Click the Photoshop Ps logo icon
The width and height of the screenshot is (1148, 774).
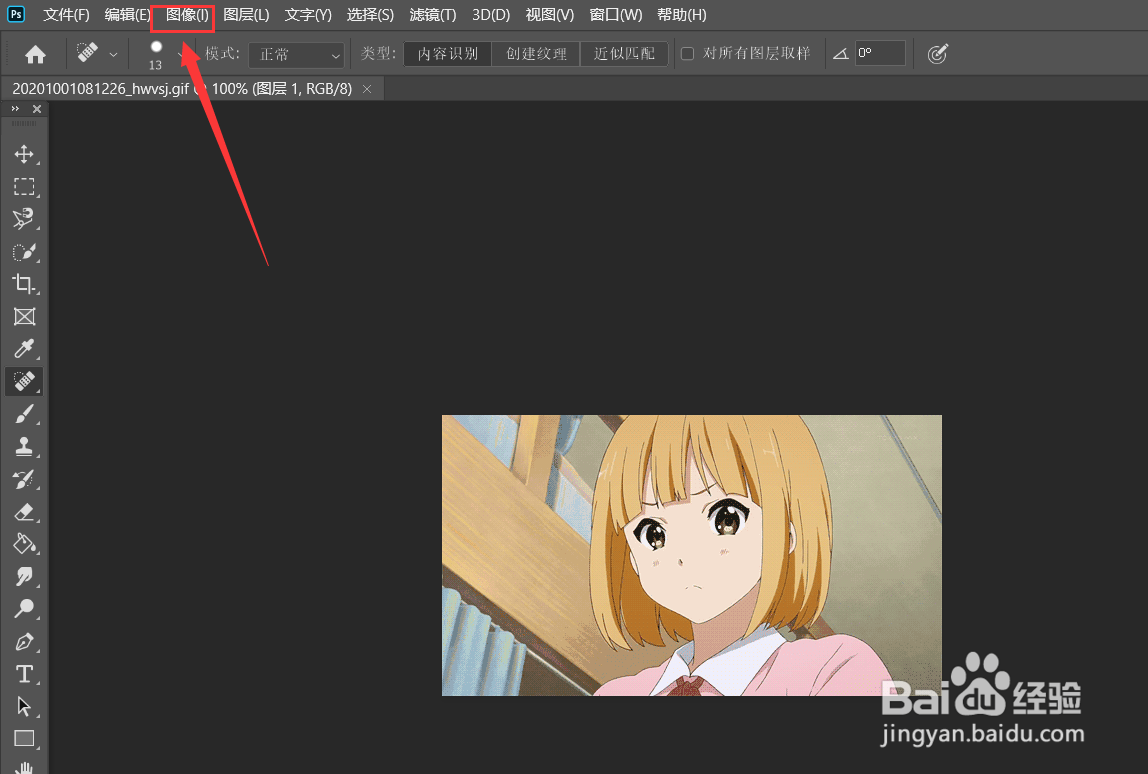tap(15, 14)
